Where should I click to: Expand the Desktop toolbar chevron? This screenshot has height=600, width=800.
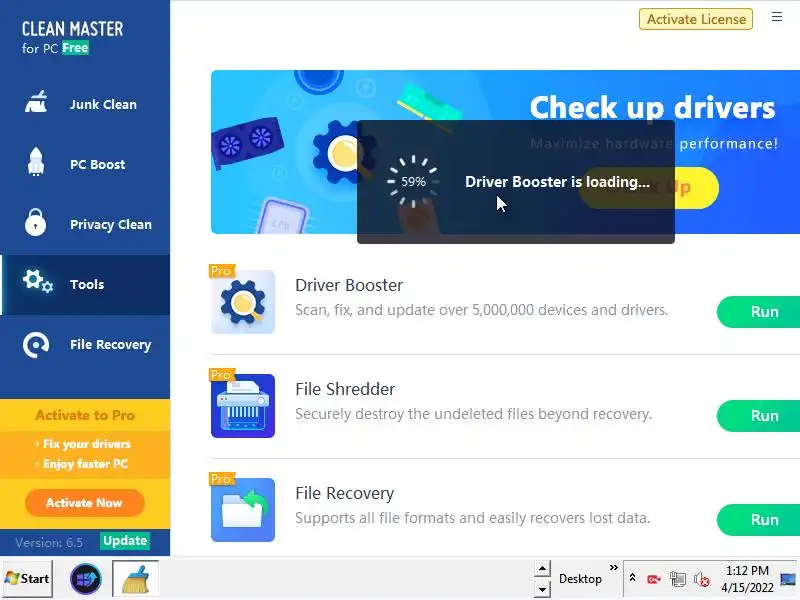point(614,567)
